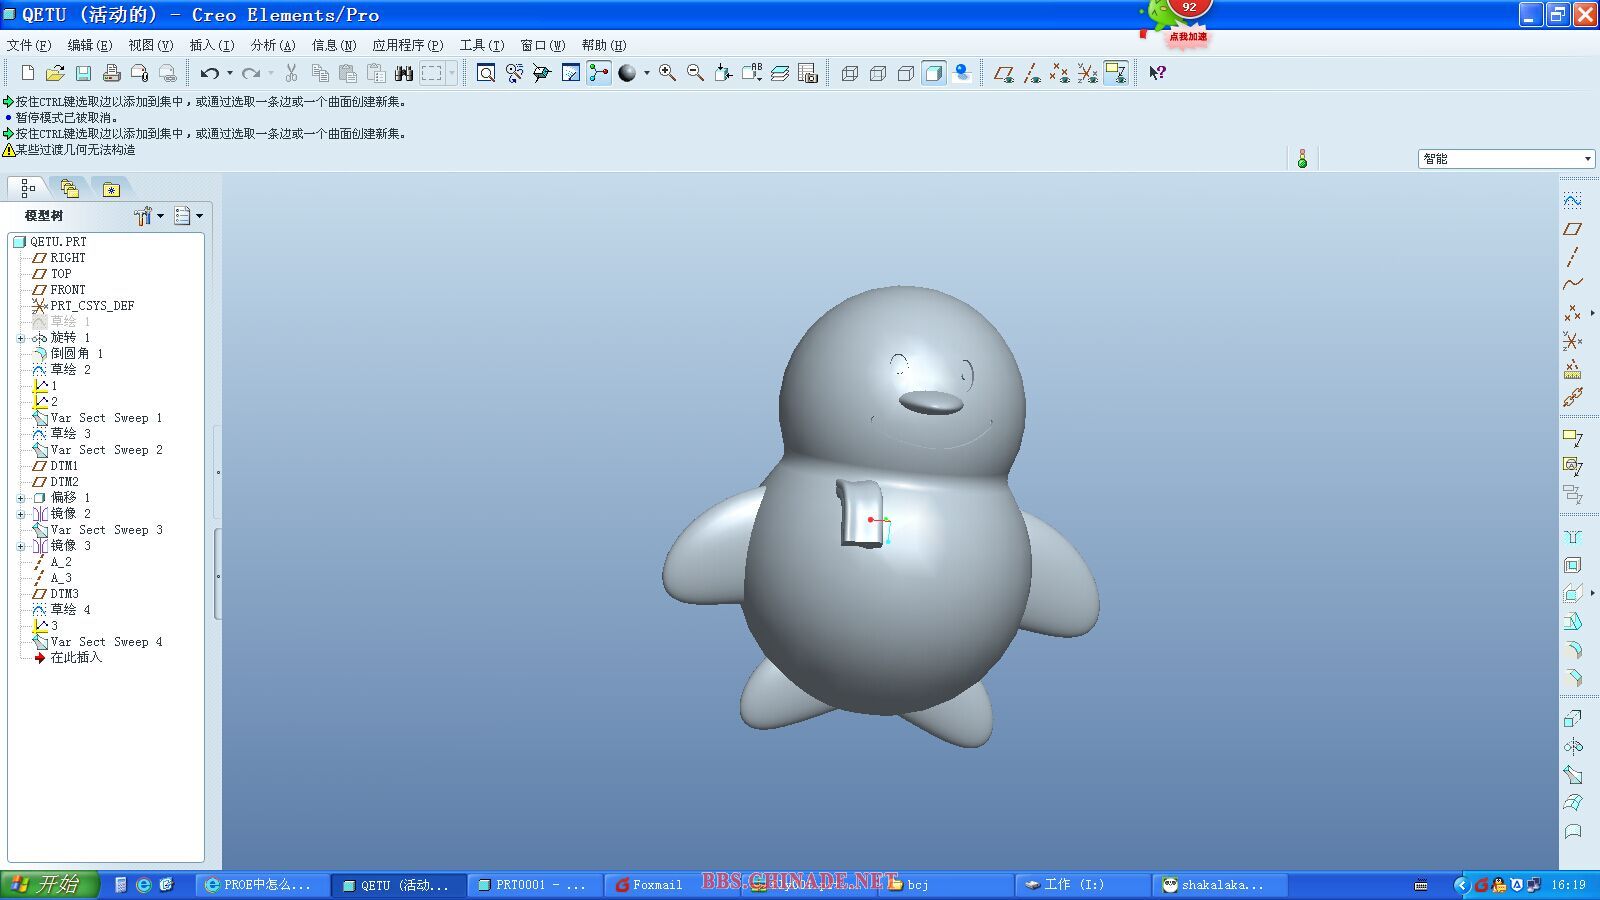Open the 插入(I) menu
This screenshot has width=1600, height=900.
[x=212, y=45]
